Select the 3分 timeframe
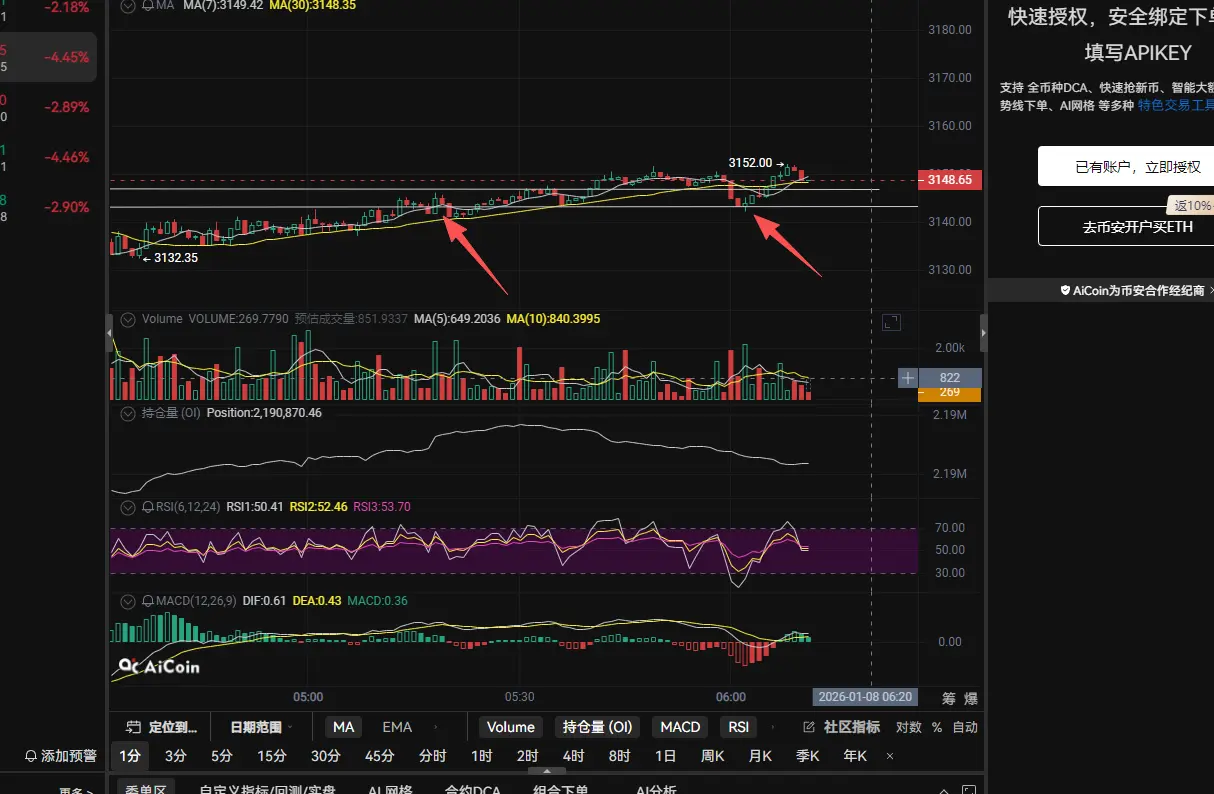This screenshot has width=1214, height=794. (176, 756)
